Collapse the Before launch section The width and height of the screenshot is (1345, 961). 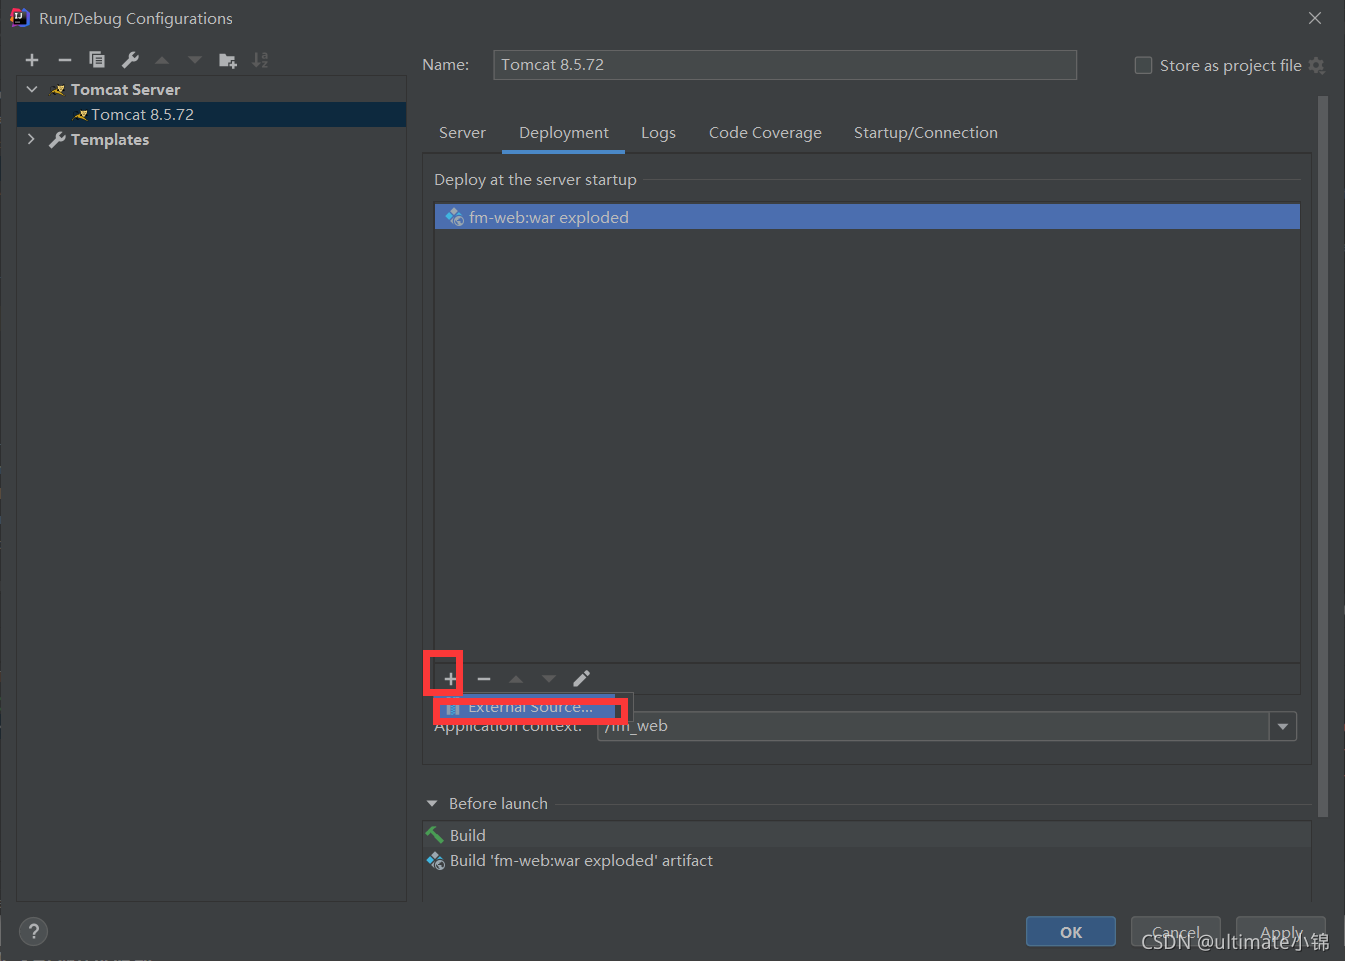pos(432,803)
